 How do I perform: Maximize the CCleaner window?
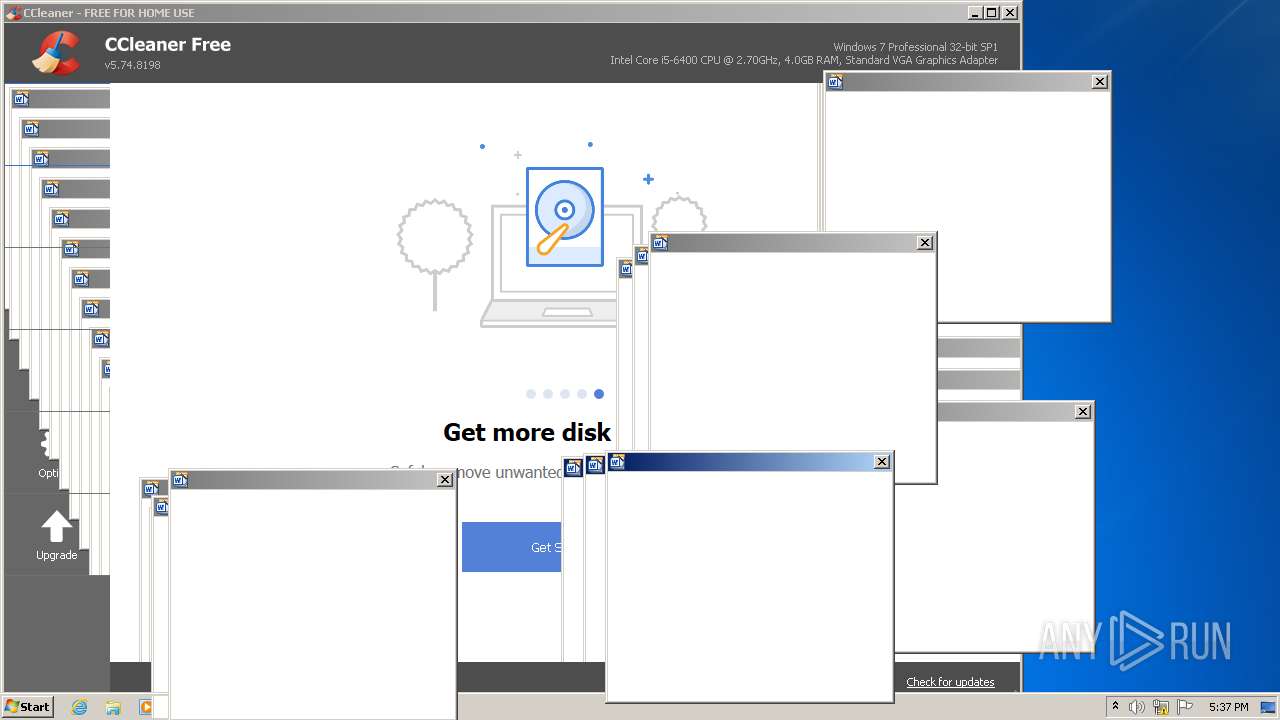pos(992,13)
